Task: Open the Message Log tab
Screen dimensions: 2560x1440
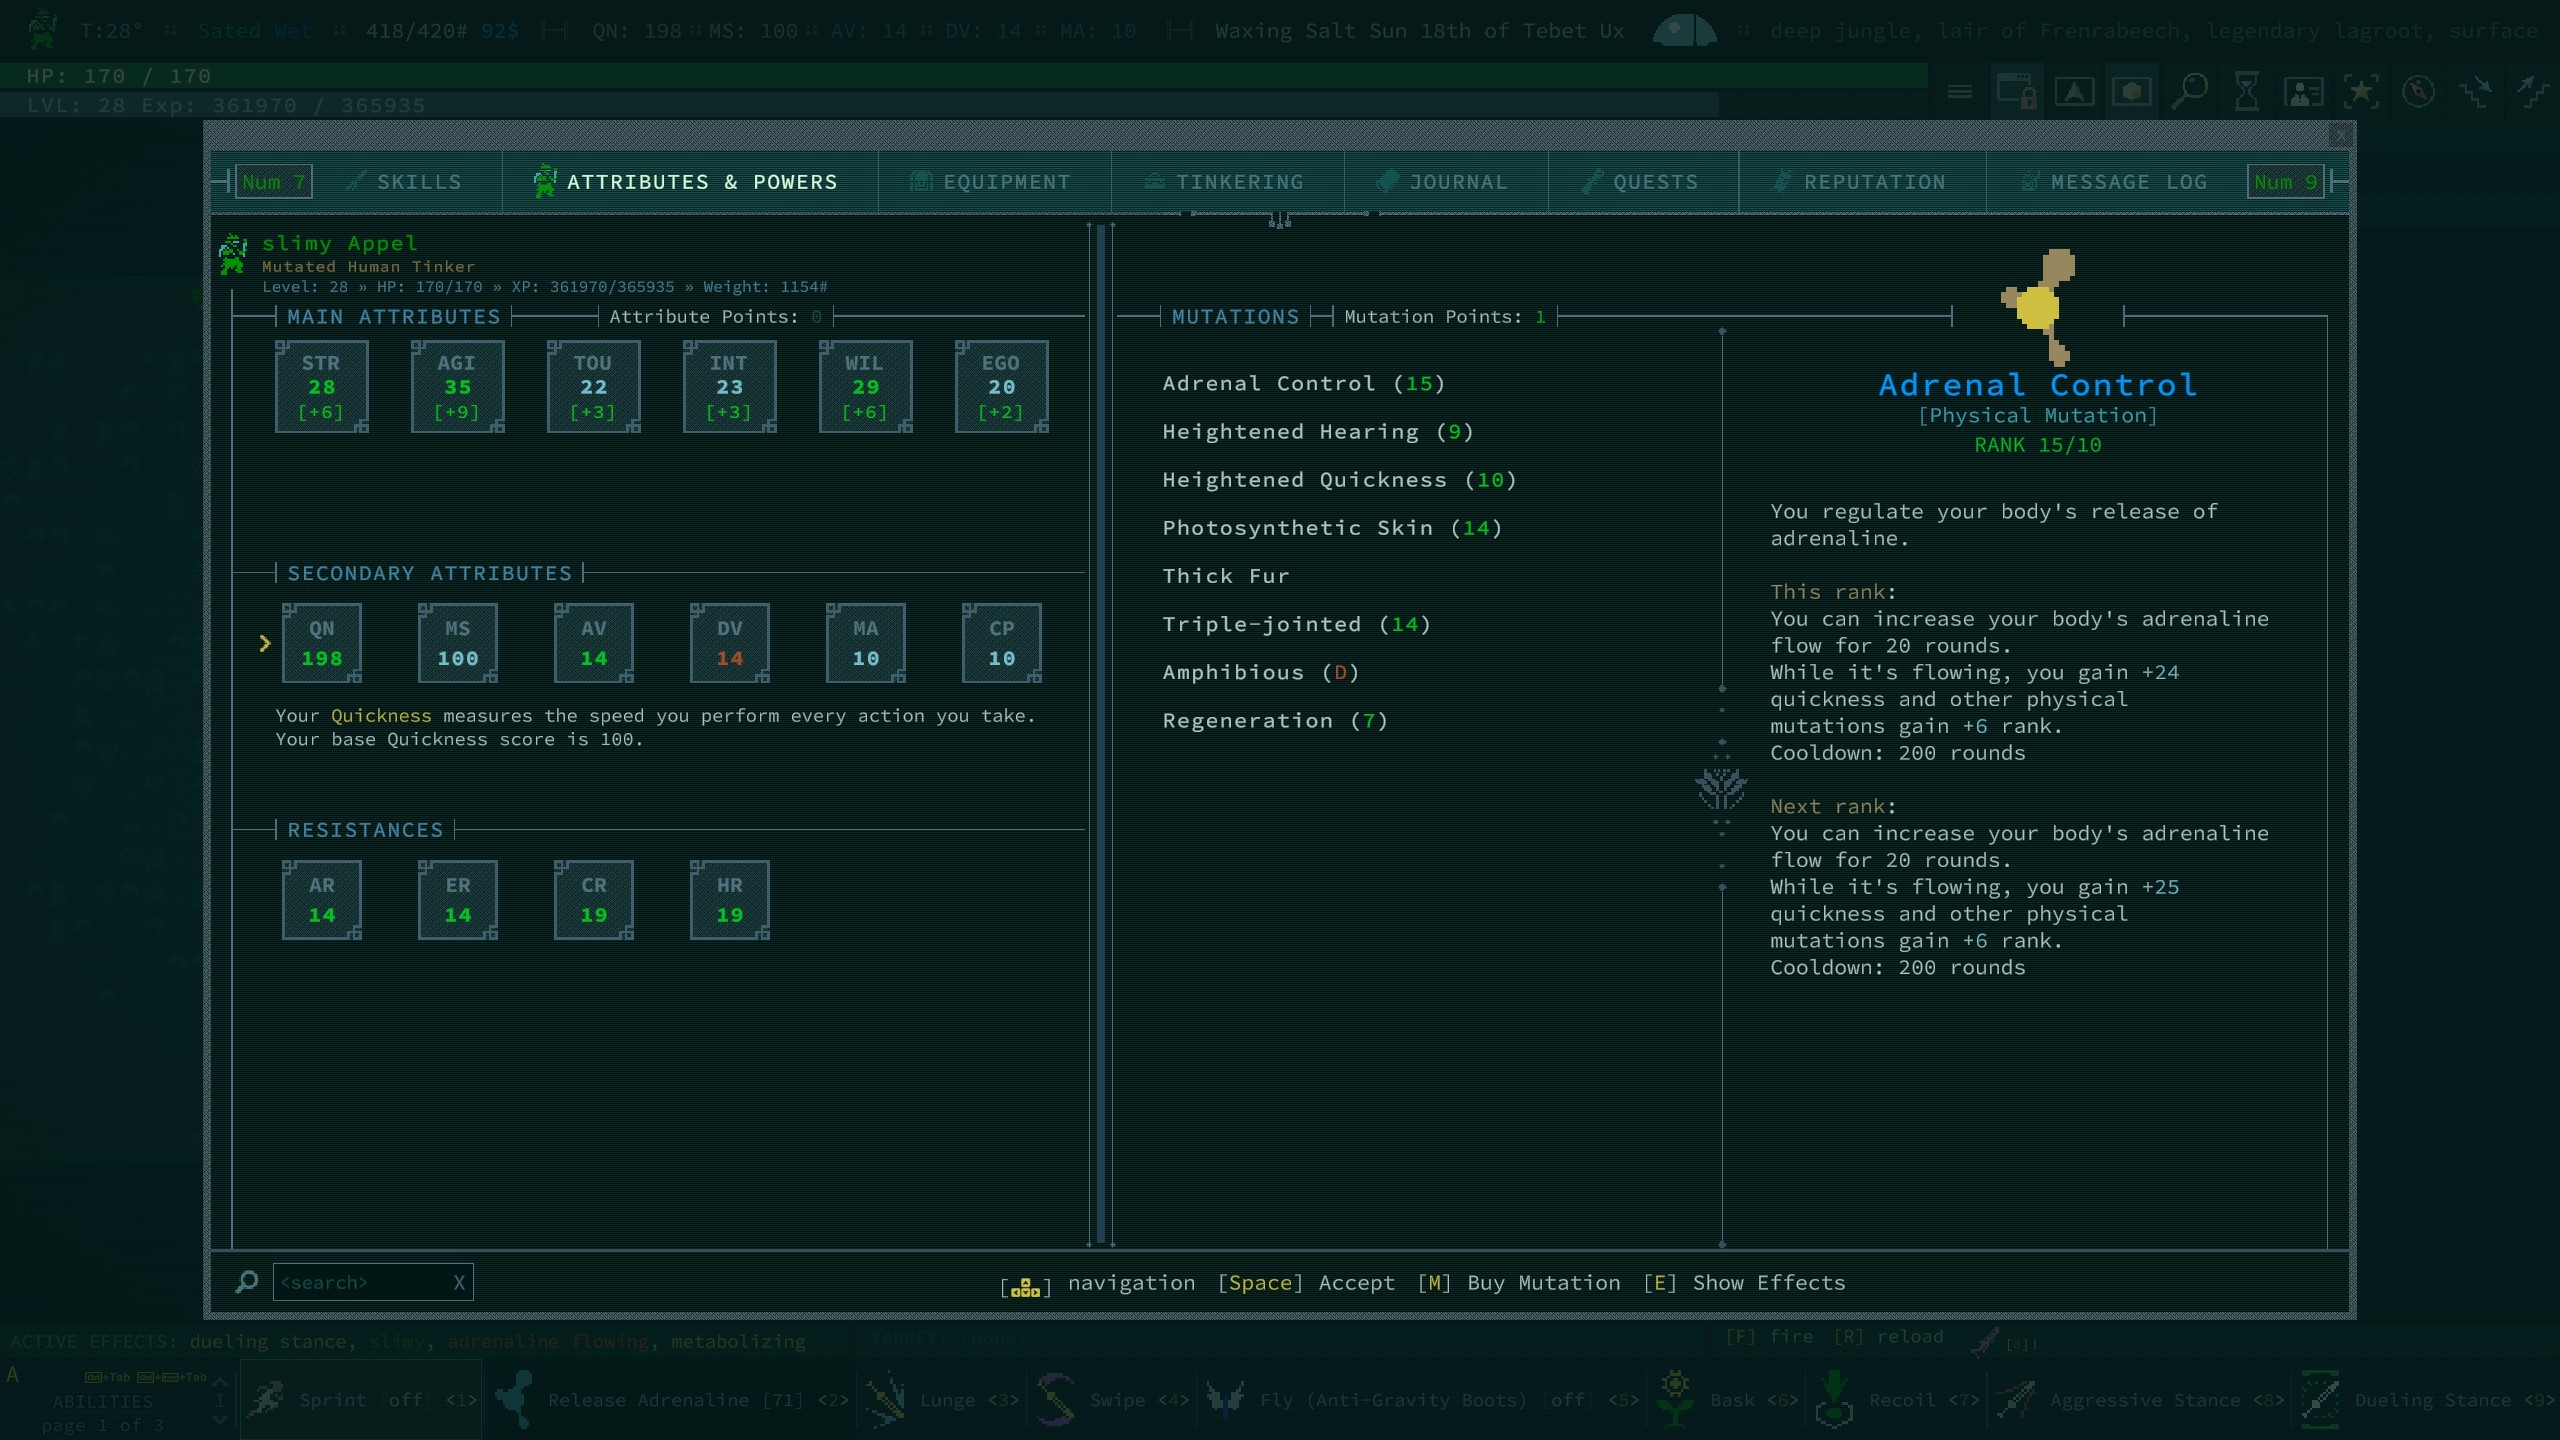Action: click(x=2115, y=182)
